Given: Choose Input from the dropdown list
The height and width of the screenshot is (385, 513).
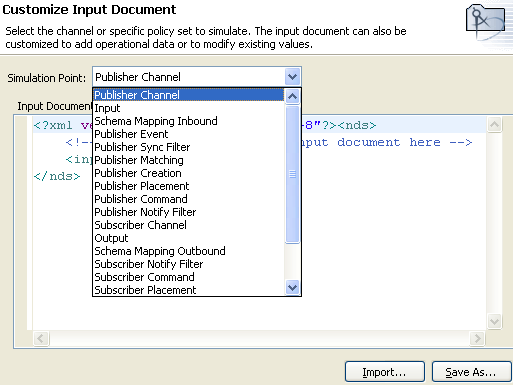Looking at the screenshot, I should pyautogui.click(x=189, y=108).
